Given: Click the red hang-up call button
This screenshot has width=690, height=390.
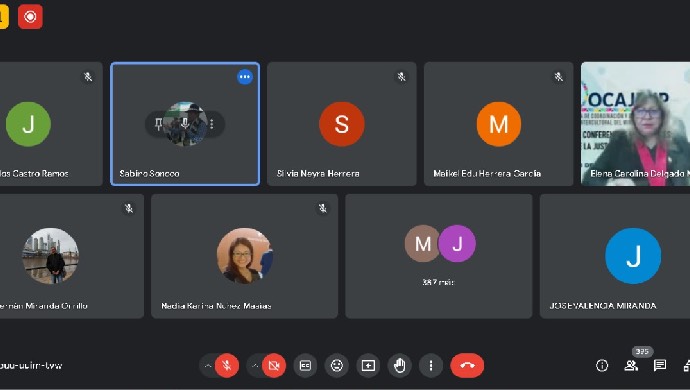Looking at the screenshot, I should tap(467, 365).
